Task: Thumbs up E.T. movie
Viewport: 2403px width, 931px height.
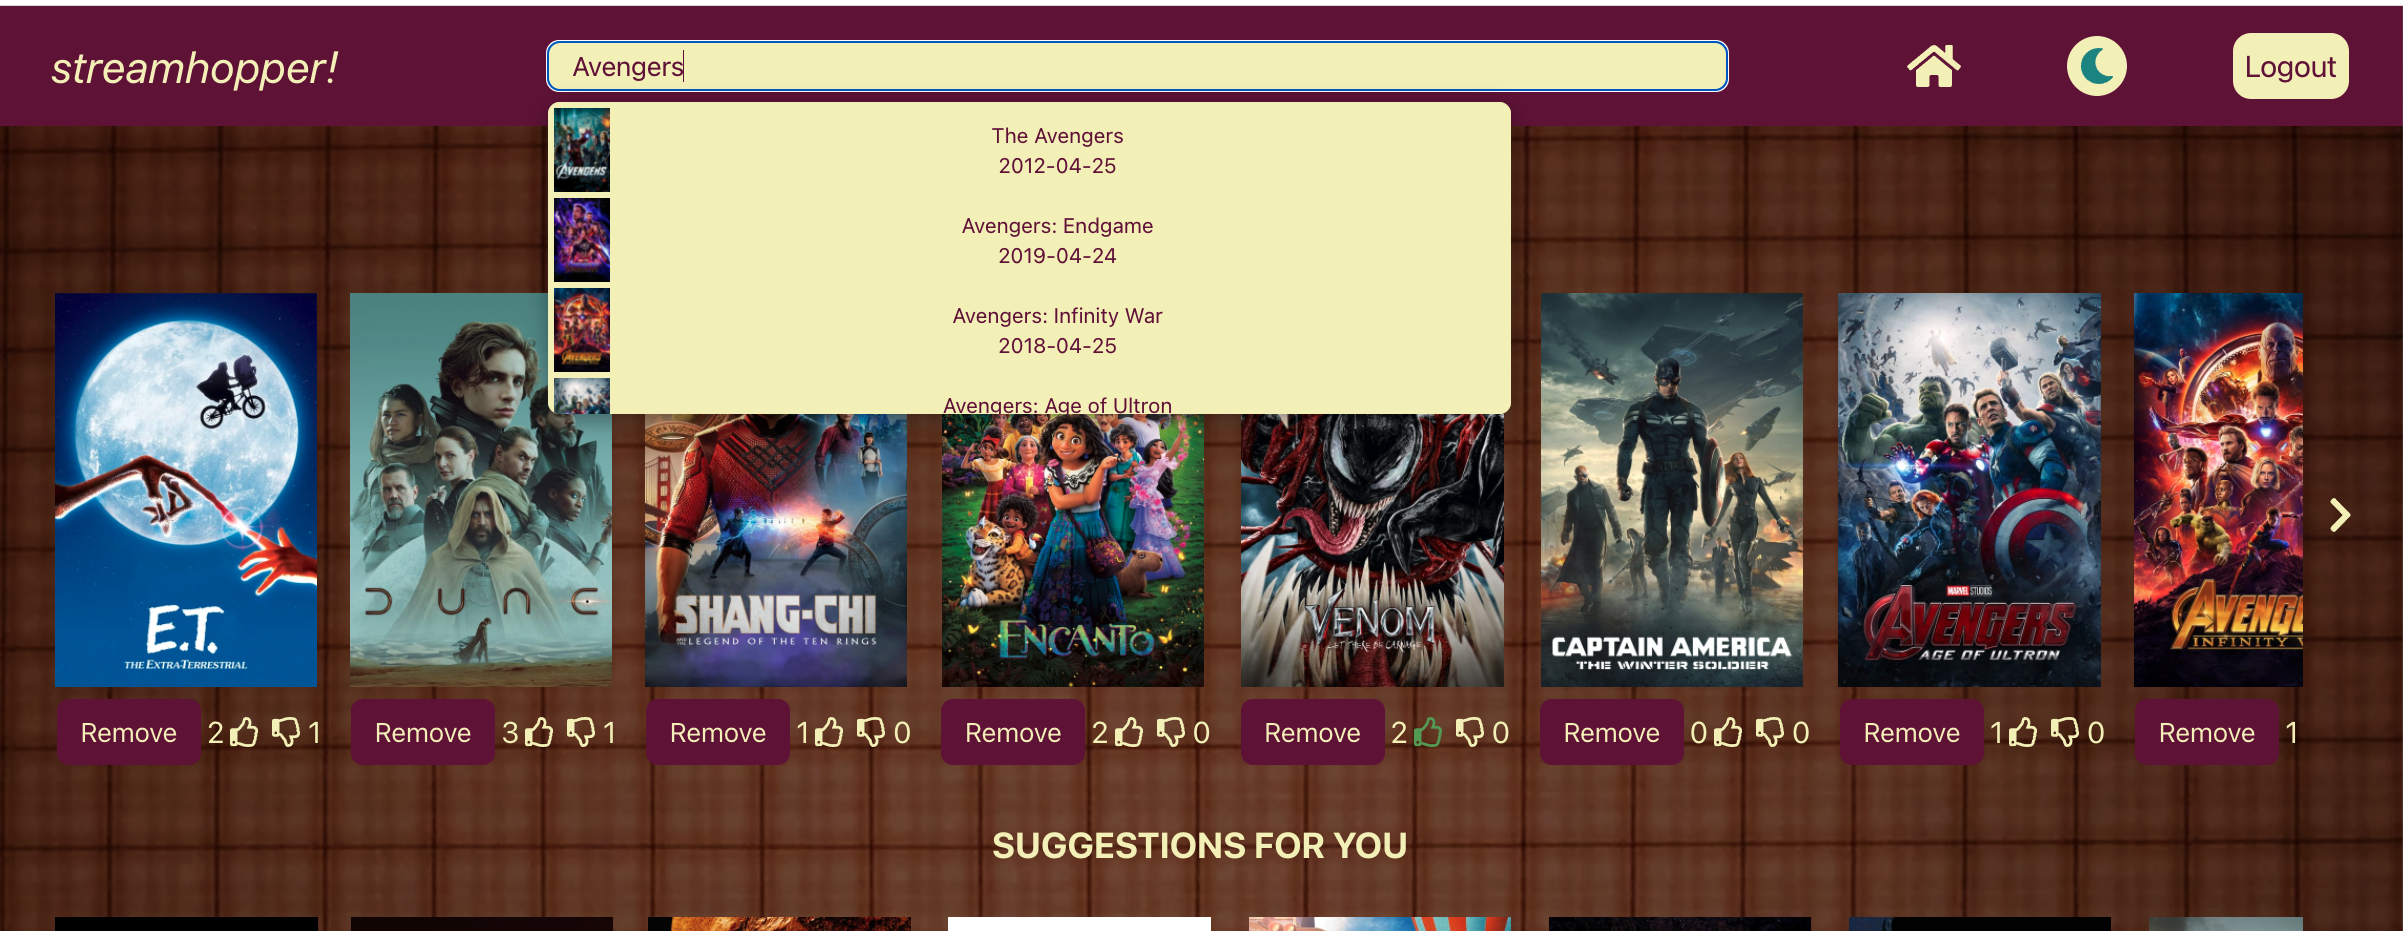Action: [245, 733]
